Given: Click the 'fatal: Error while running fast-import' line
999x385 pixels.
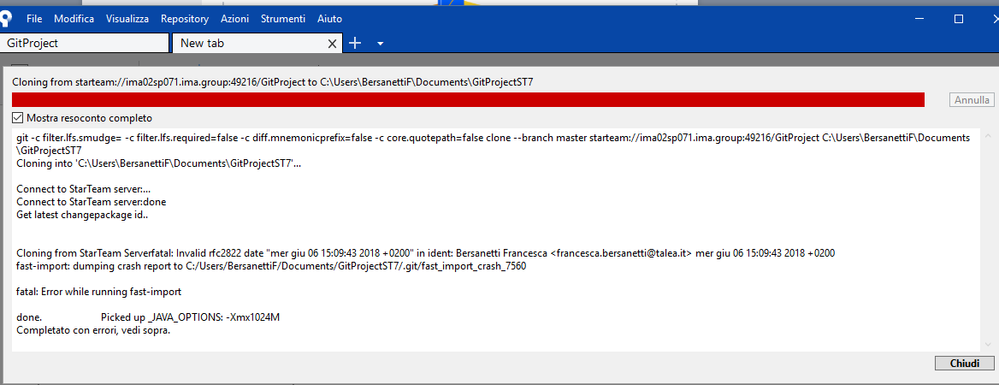Looking at the screenshot, I should pos(99,292).
